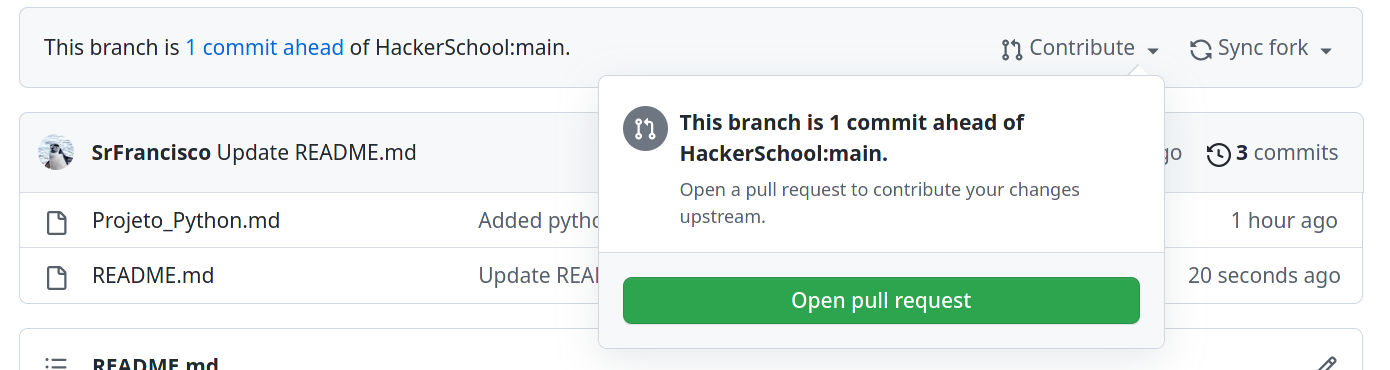Image resolution: width=1390 pixels, height=370 pixels.
Task: Click the README outline list icon
Action: (57, 364)
